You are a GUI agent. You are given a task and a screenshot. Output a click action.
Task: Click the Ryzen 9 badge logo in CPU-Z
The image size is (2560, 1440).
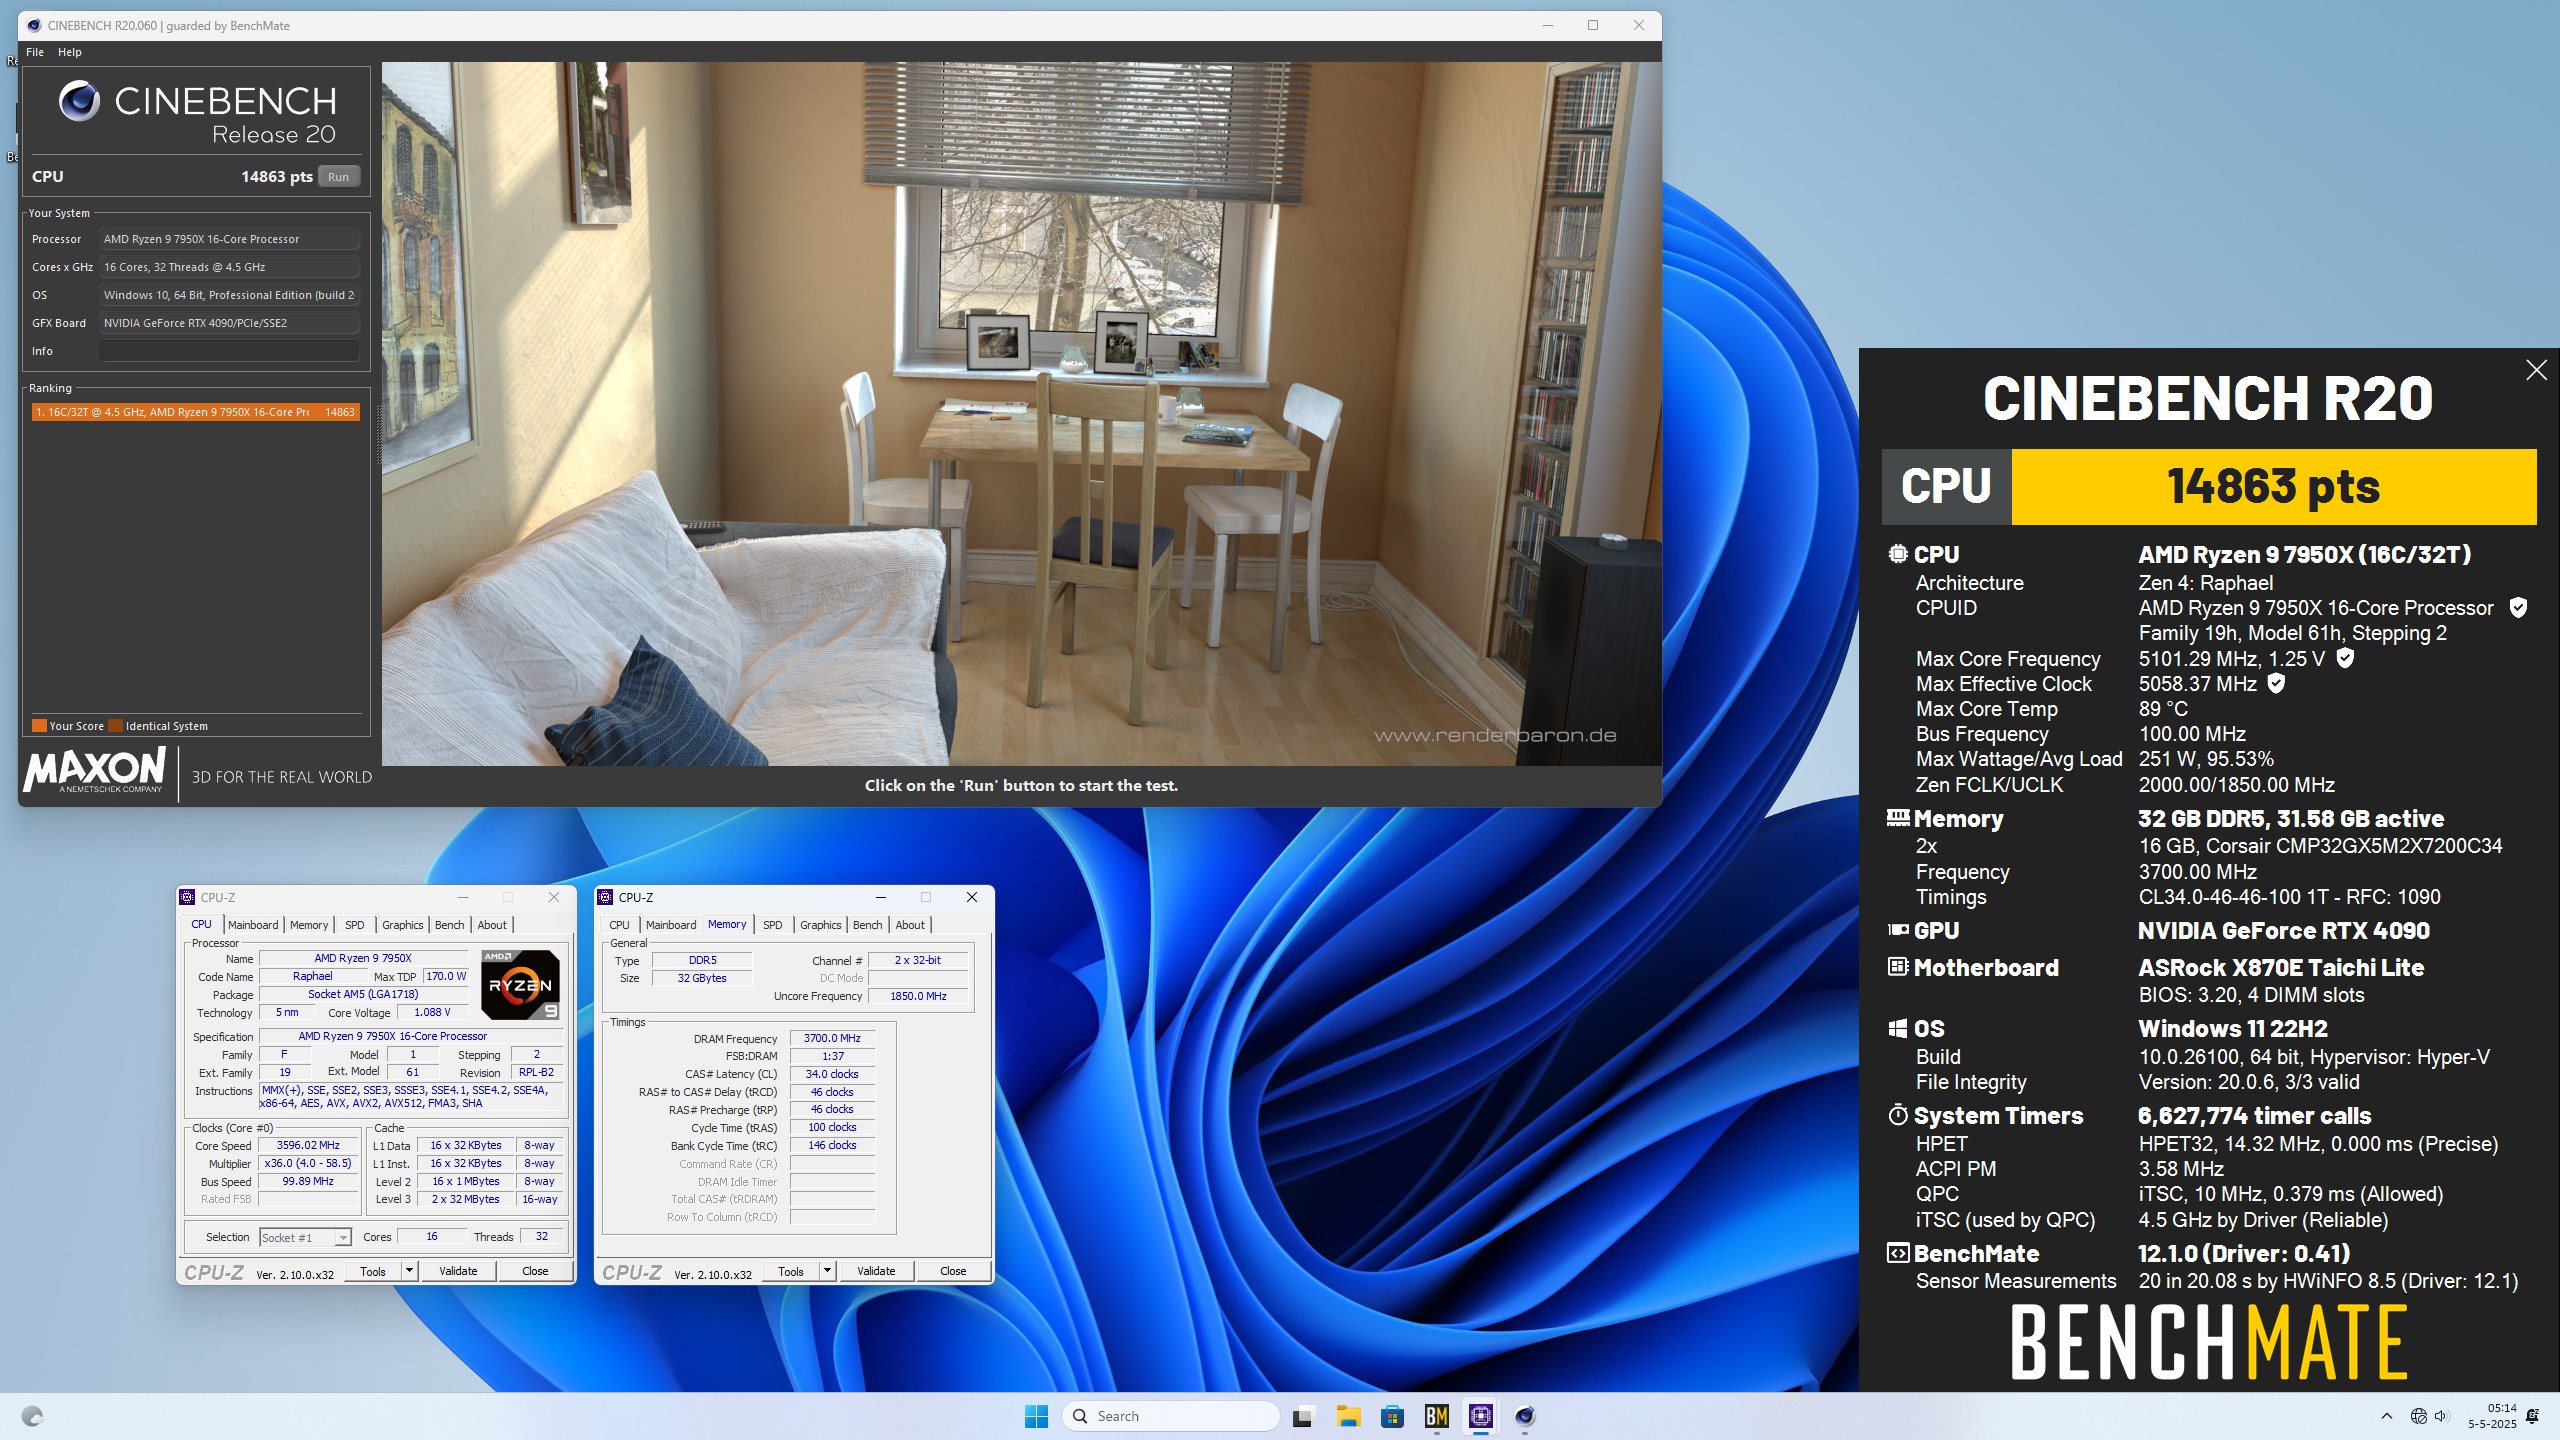520,985
